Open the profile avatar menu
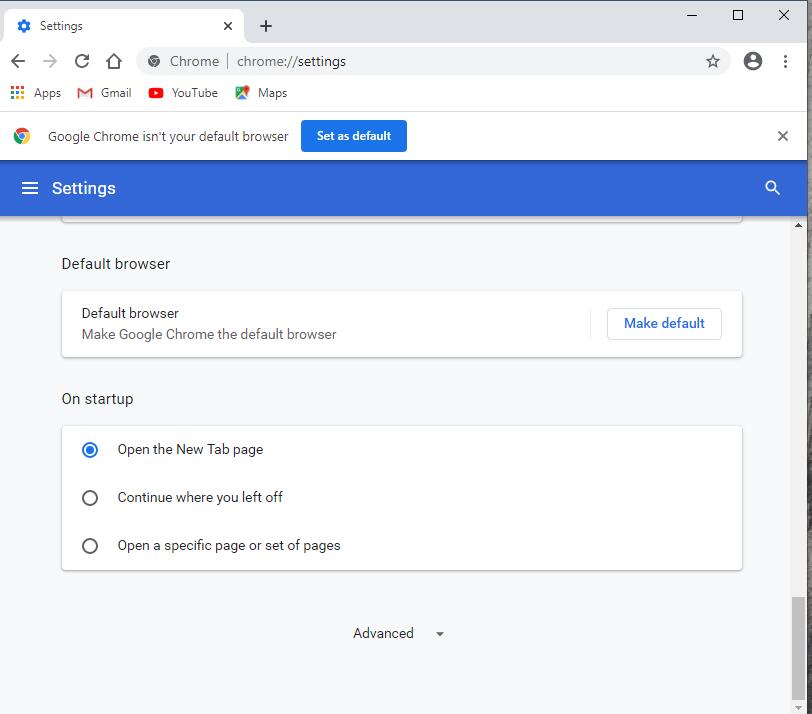The width and height of the screenshot is (812, 714). [x=752, y=61]
